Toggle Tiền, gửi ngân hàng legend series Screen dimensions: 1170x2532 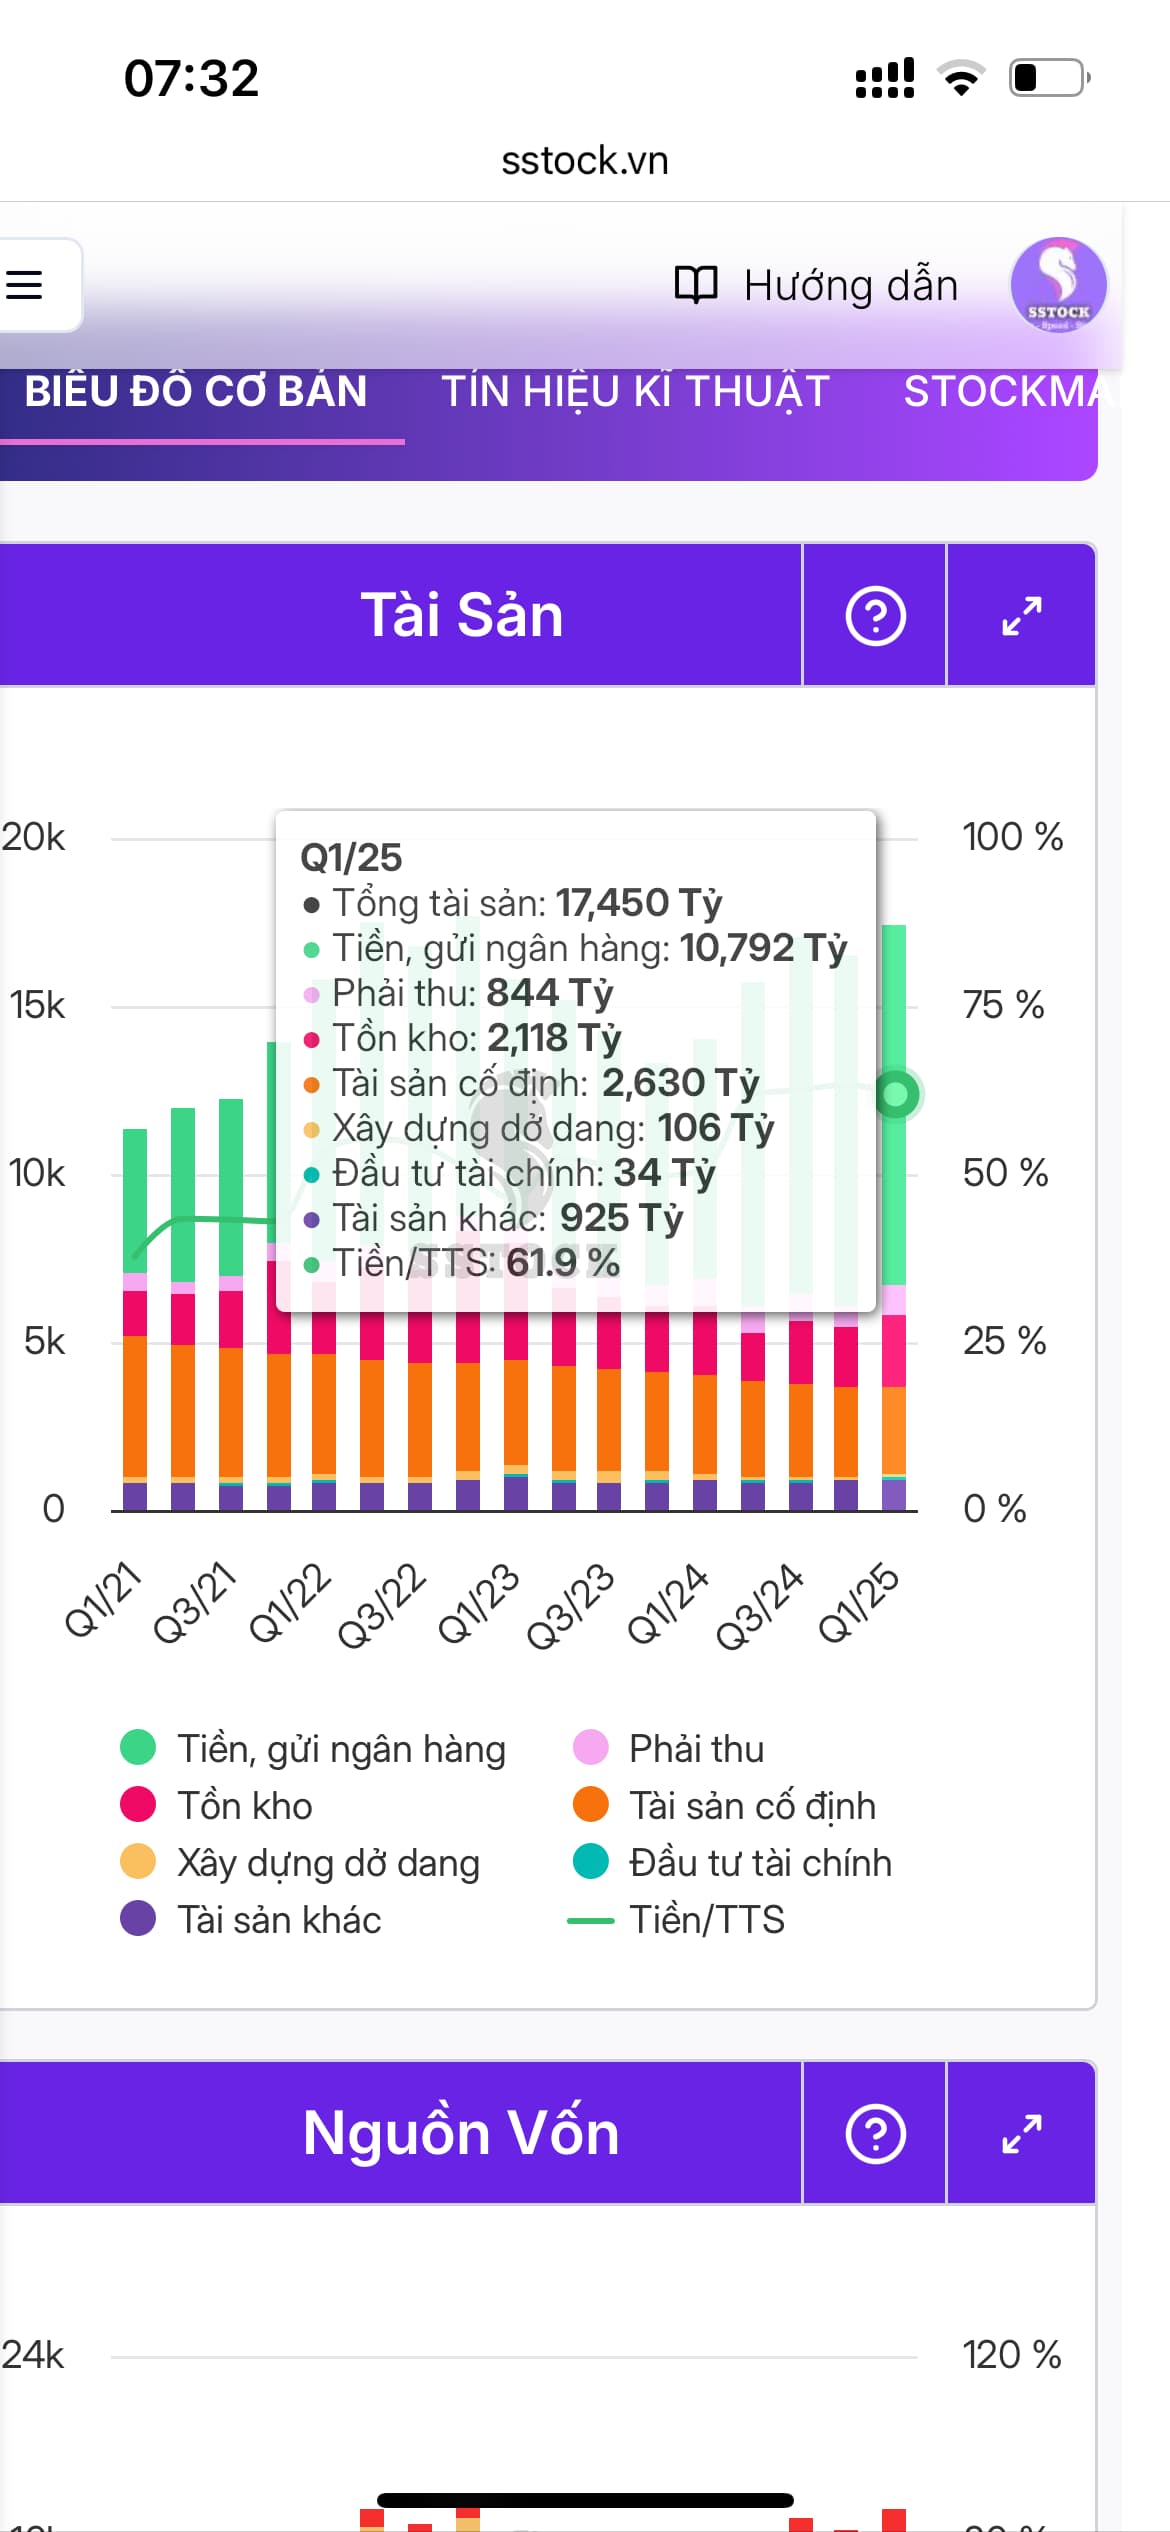tap(340, 1749)
